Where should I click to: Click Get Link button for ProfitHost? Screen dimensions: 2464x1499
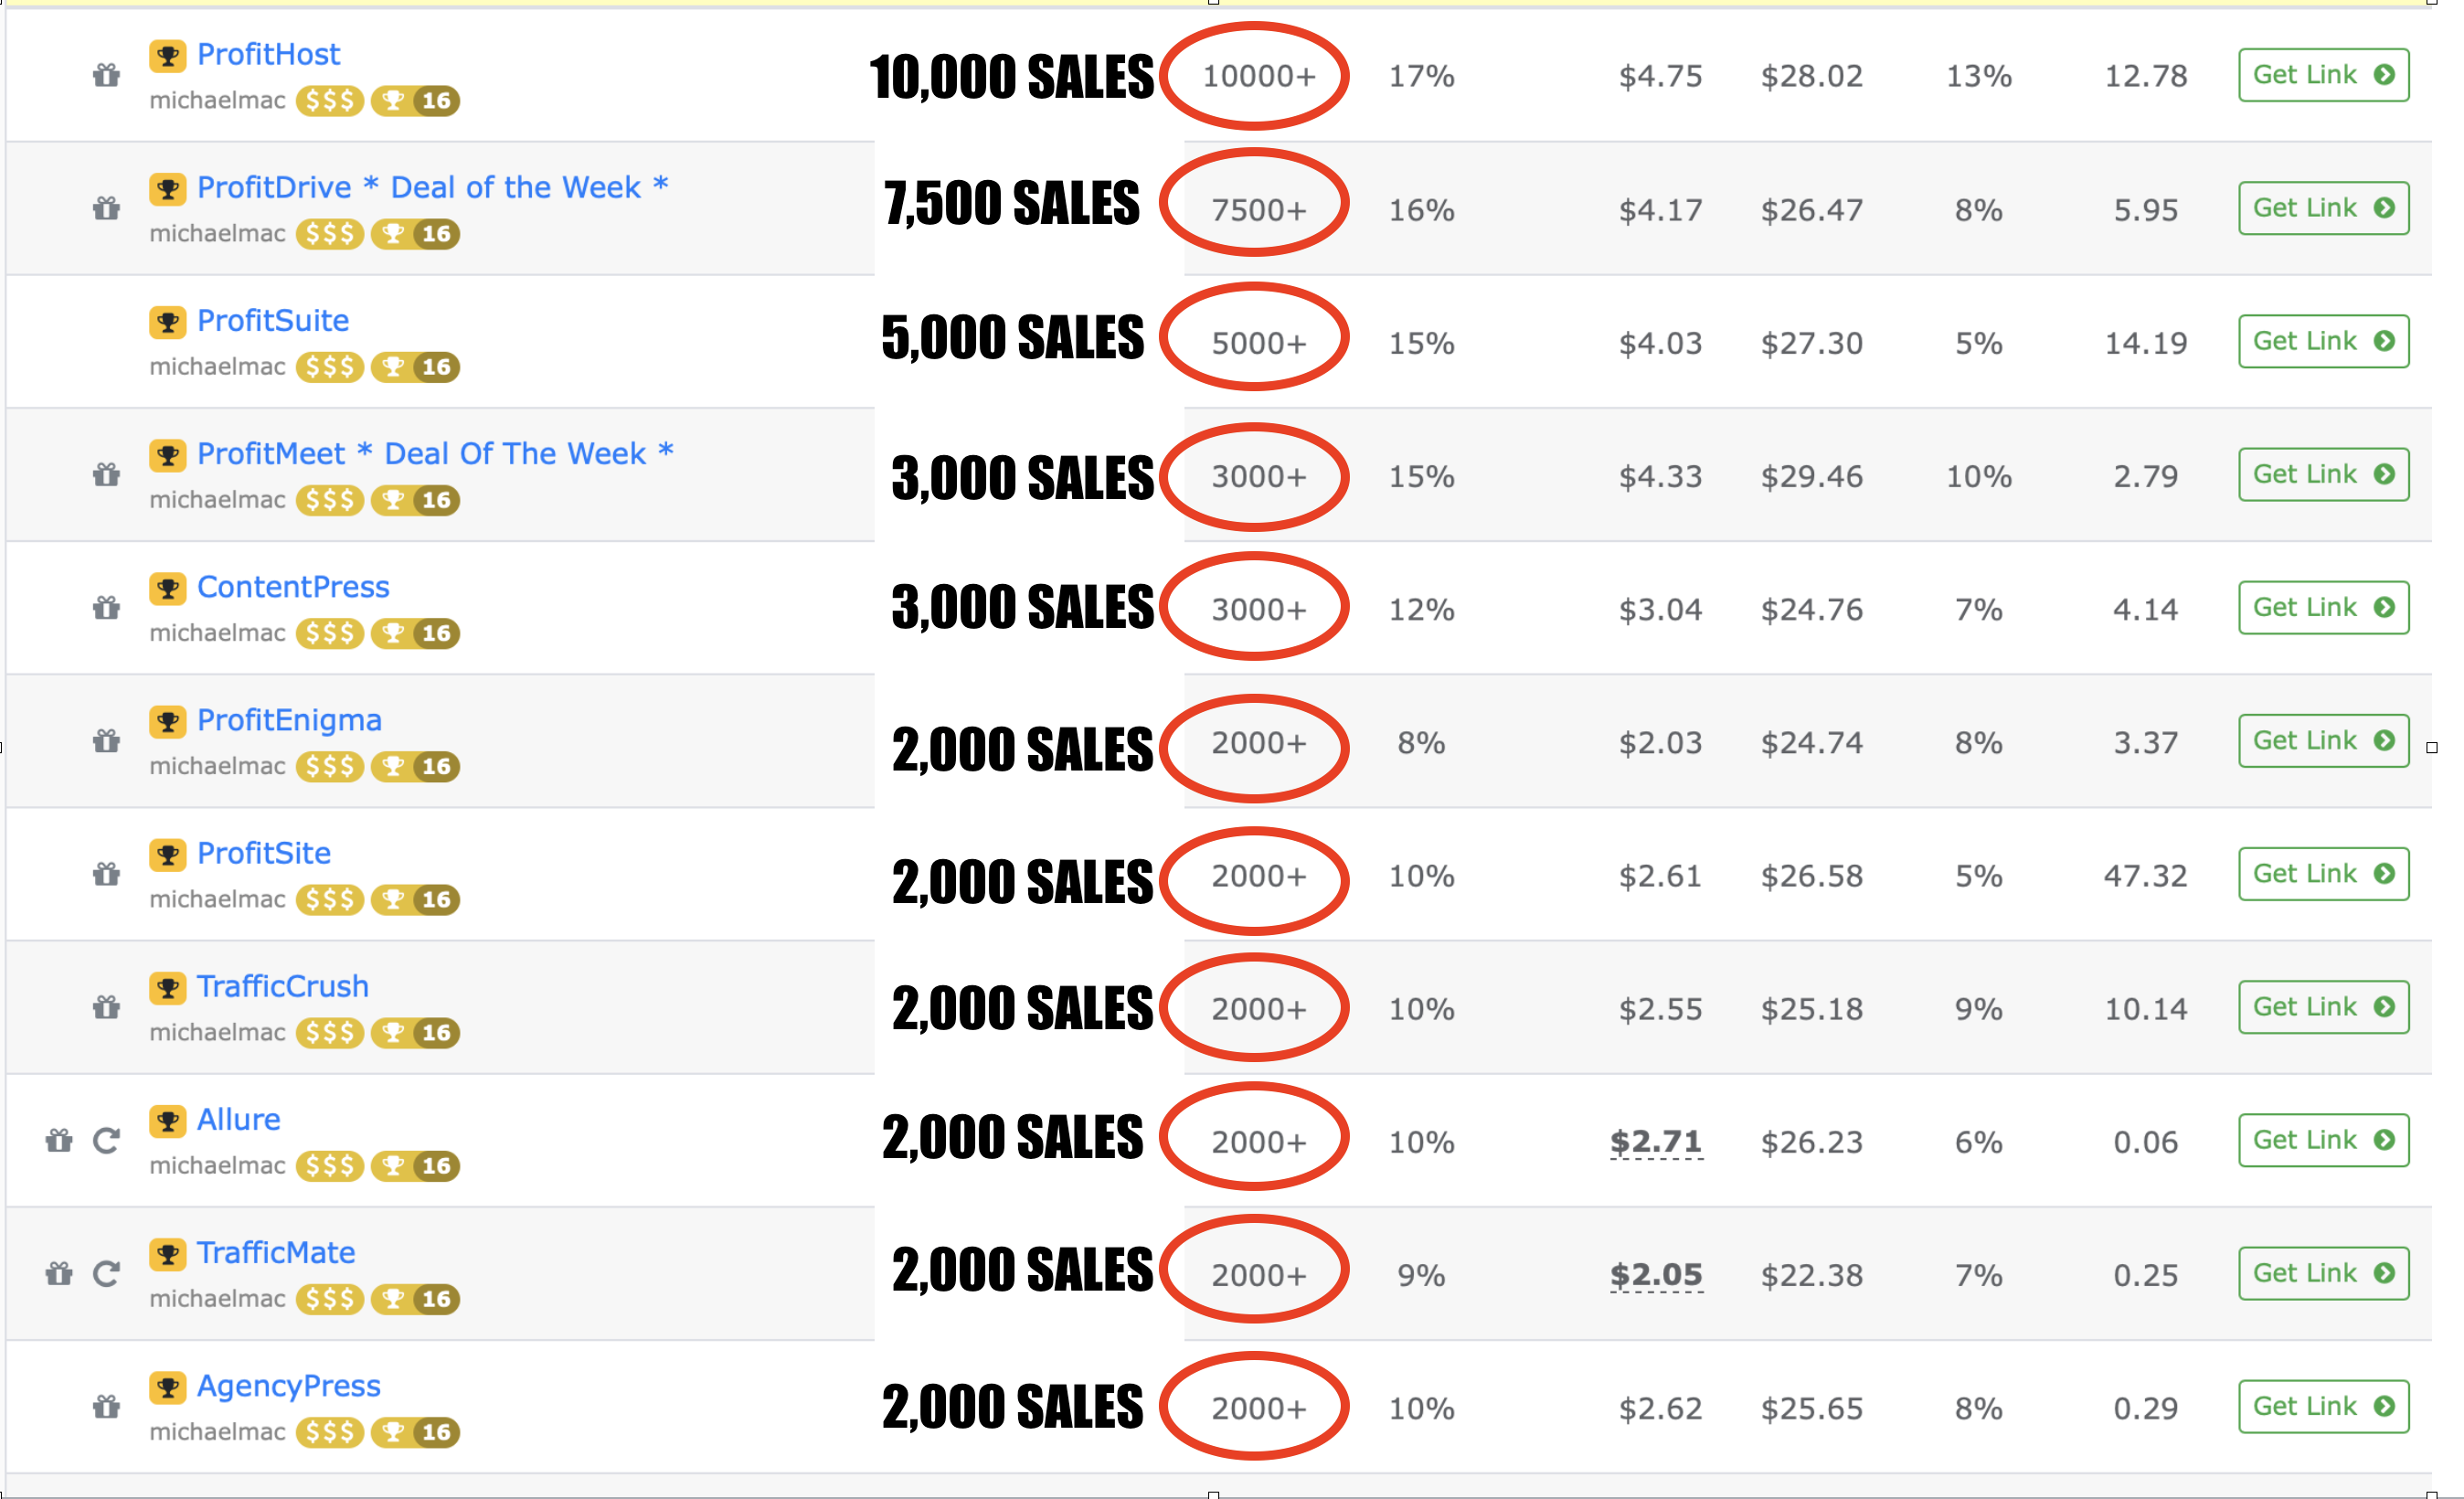[x=2323, y=75]
